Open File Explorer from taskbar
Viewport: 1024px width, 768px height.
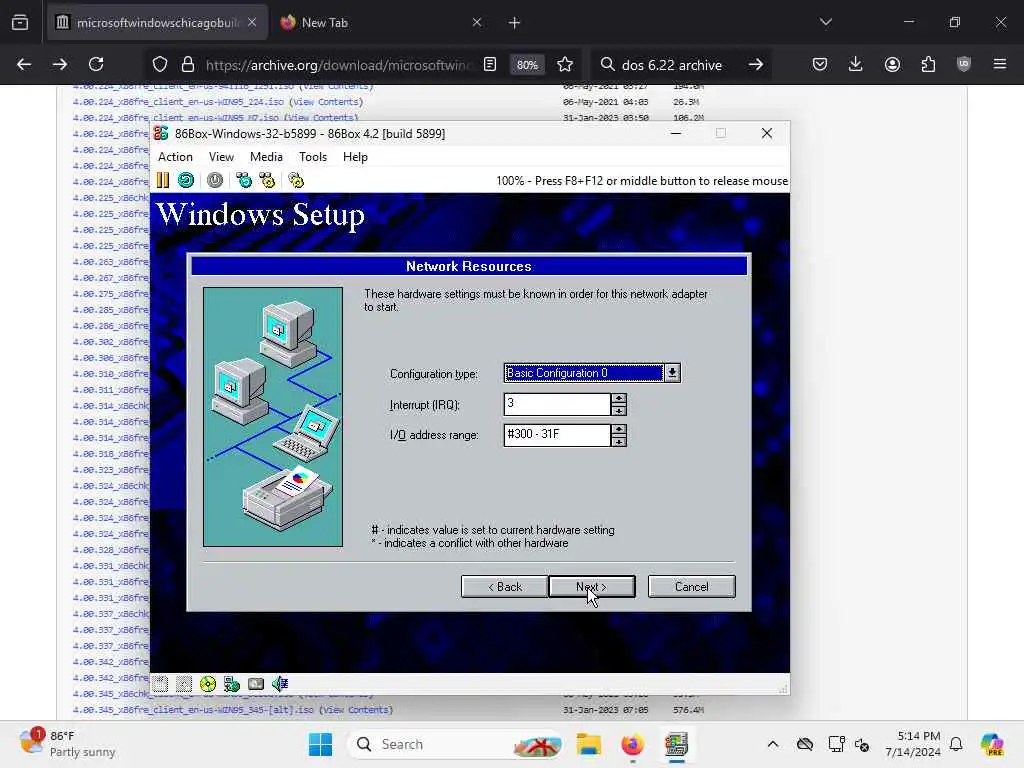588,744
